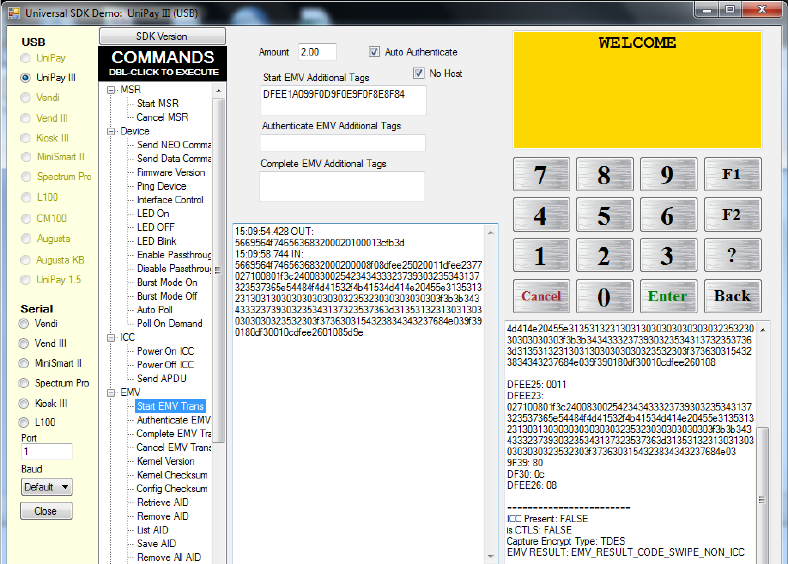Click the yellow WELCOME display panel
The image size is (788, 564).
[637, 89]
